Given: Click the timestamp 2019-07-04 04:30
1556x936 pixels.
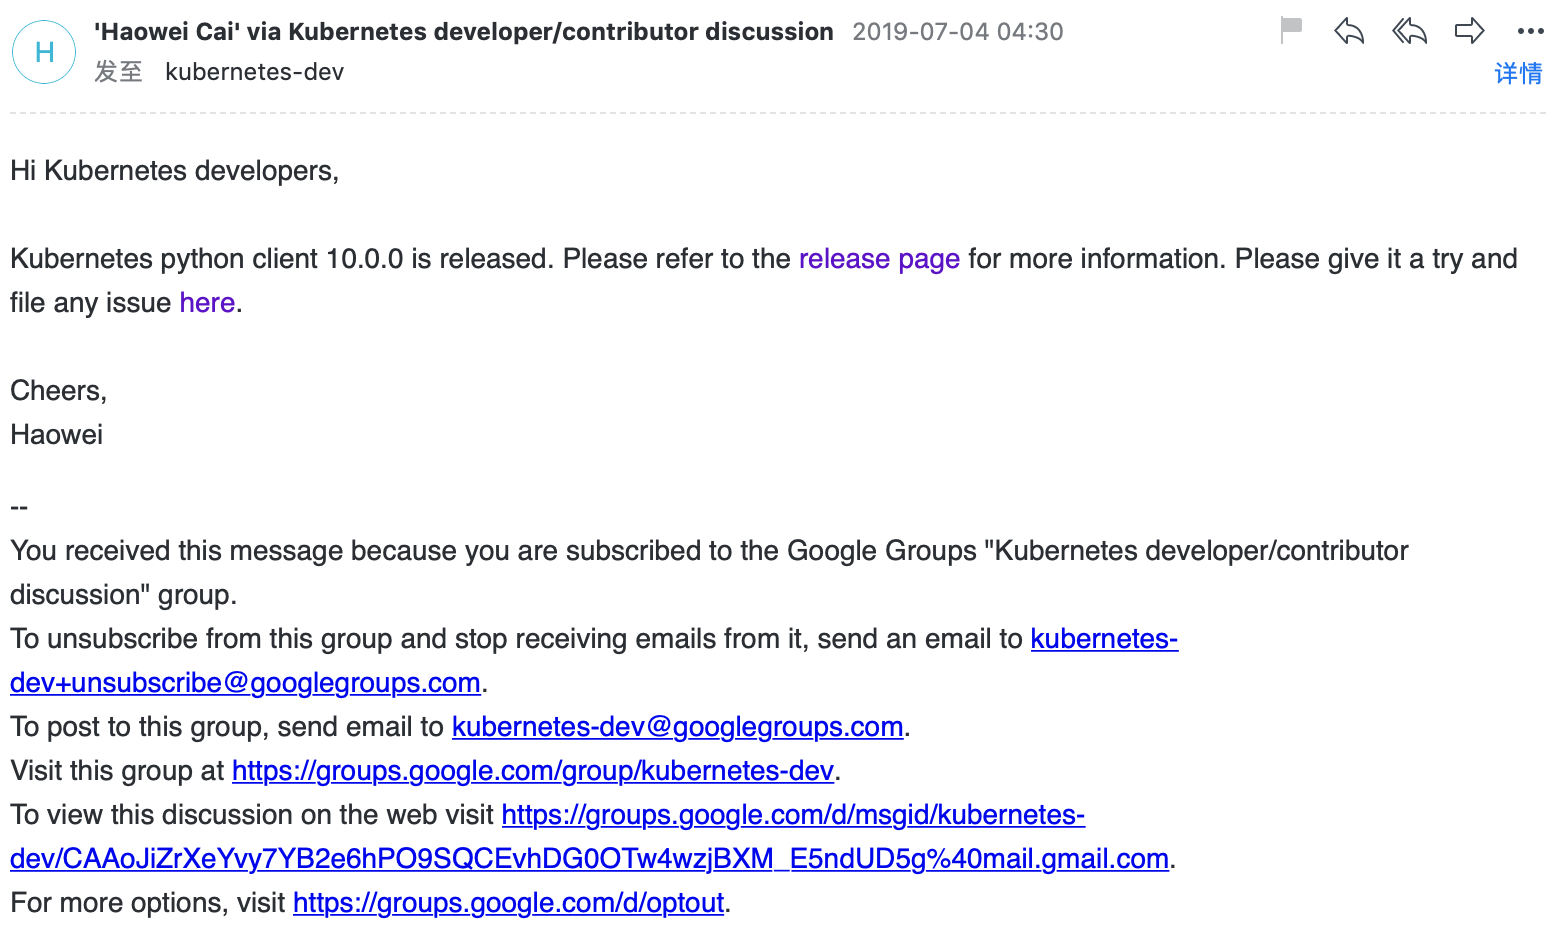Looking at the screenshot, I should click(957, 32).
